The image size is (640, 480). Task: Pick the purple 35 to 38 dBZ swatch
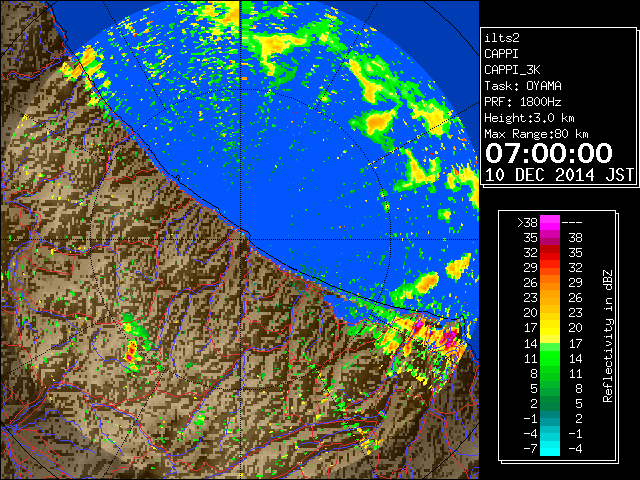pyautogui.click(x=550, y=238)
